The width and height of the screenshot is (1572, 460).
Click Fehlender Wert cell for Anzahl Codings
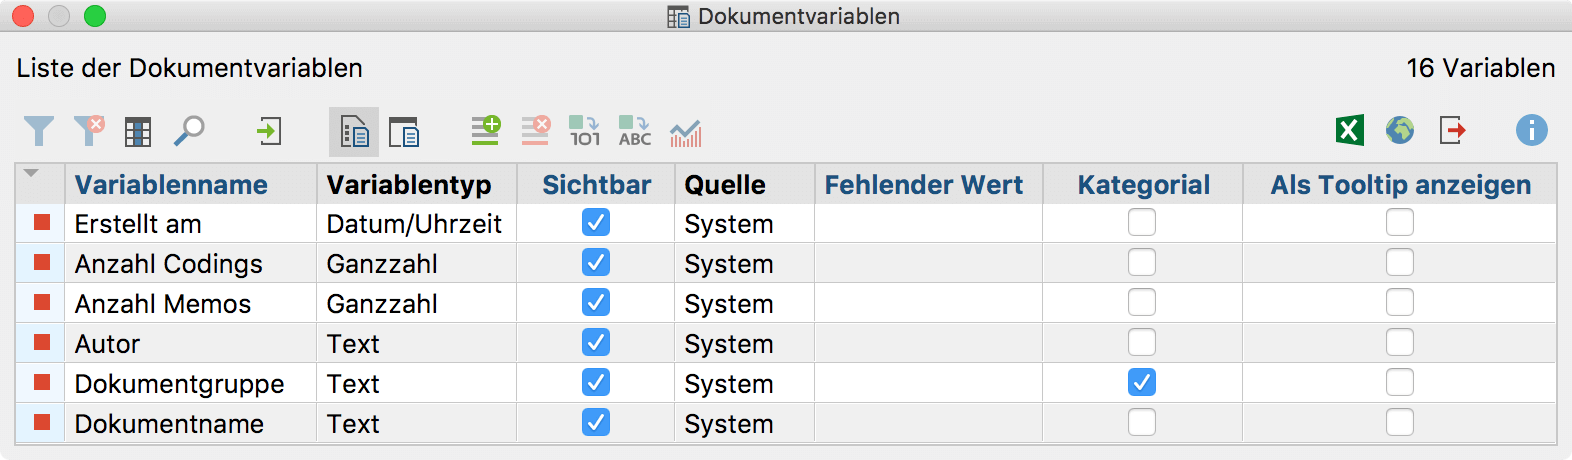(928, 263)
